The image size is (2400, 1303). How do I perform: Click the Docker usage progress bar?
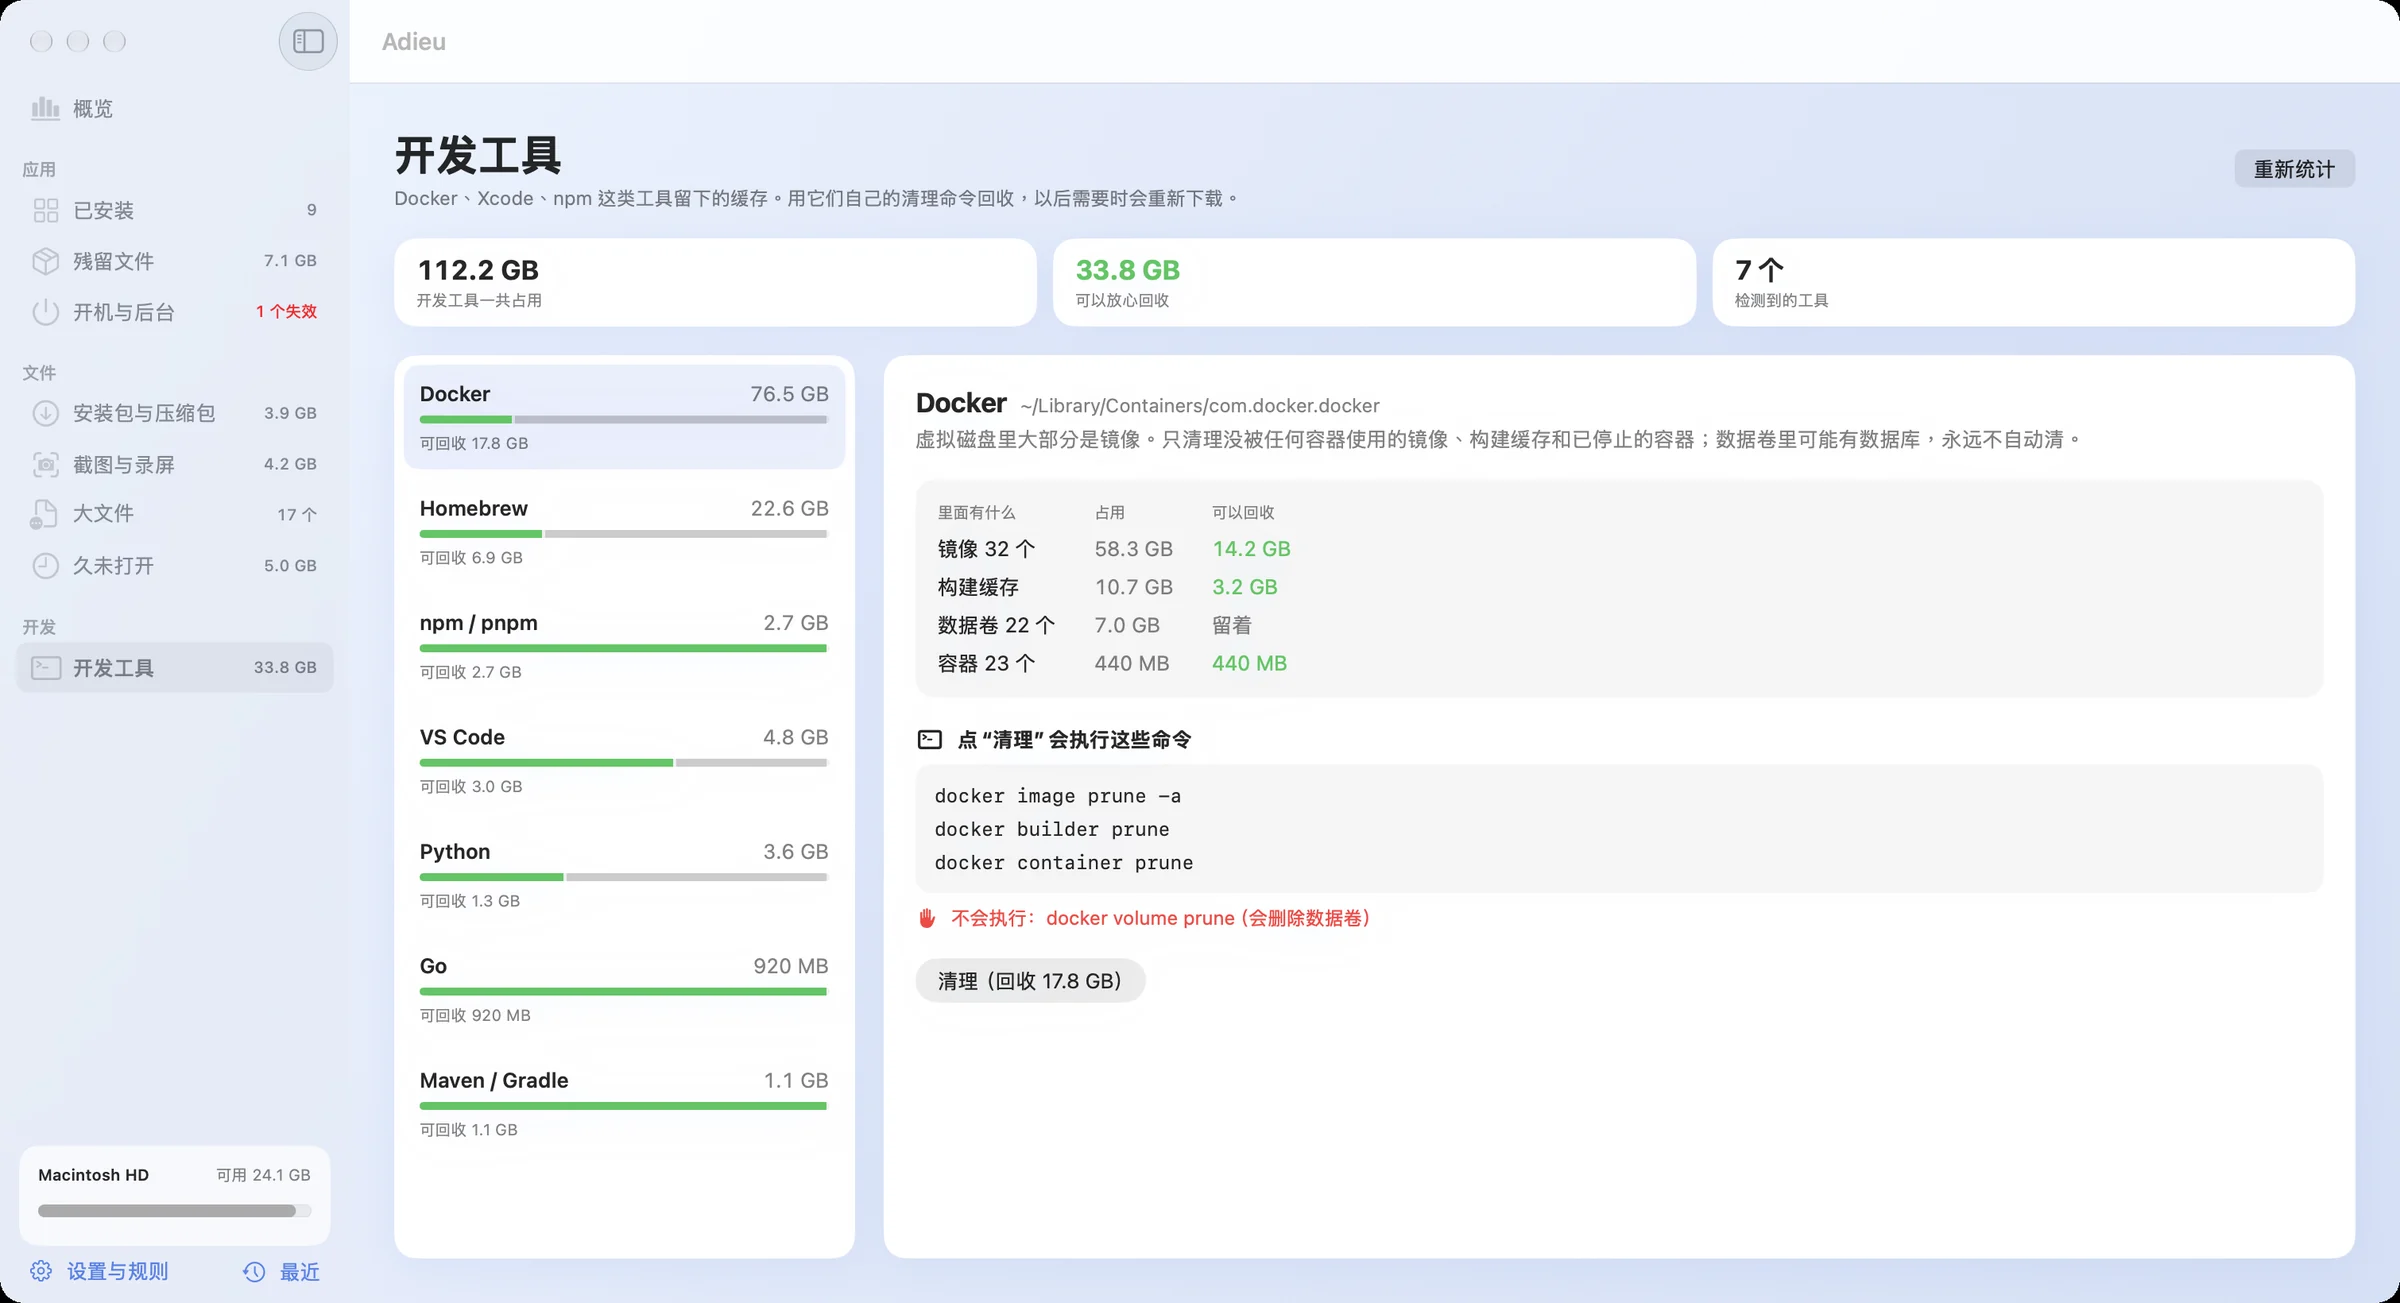624,420
